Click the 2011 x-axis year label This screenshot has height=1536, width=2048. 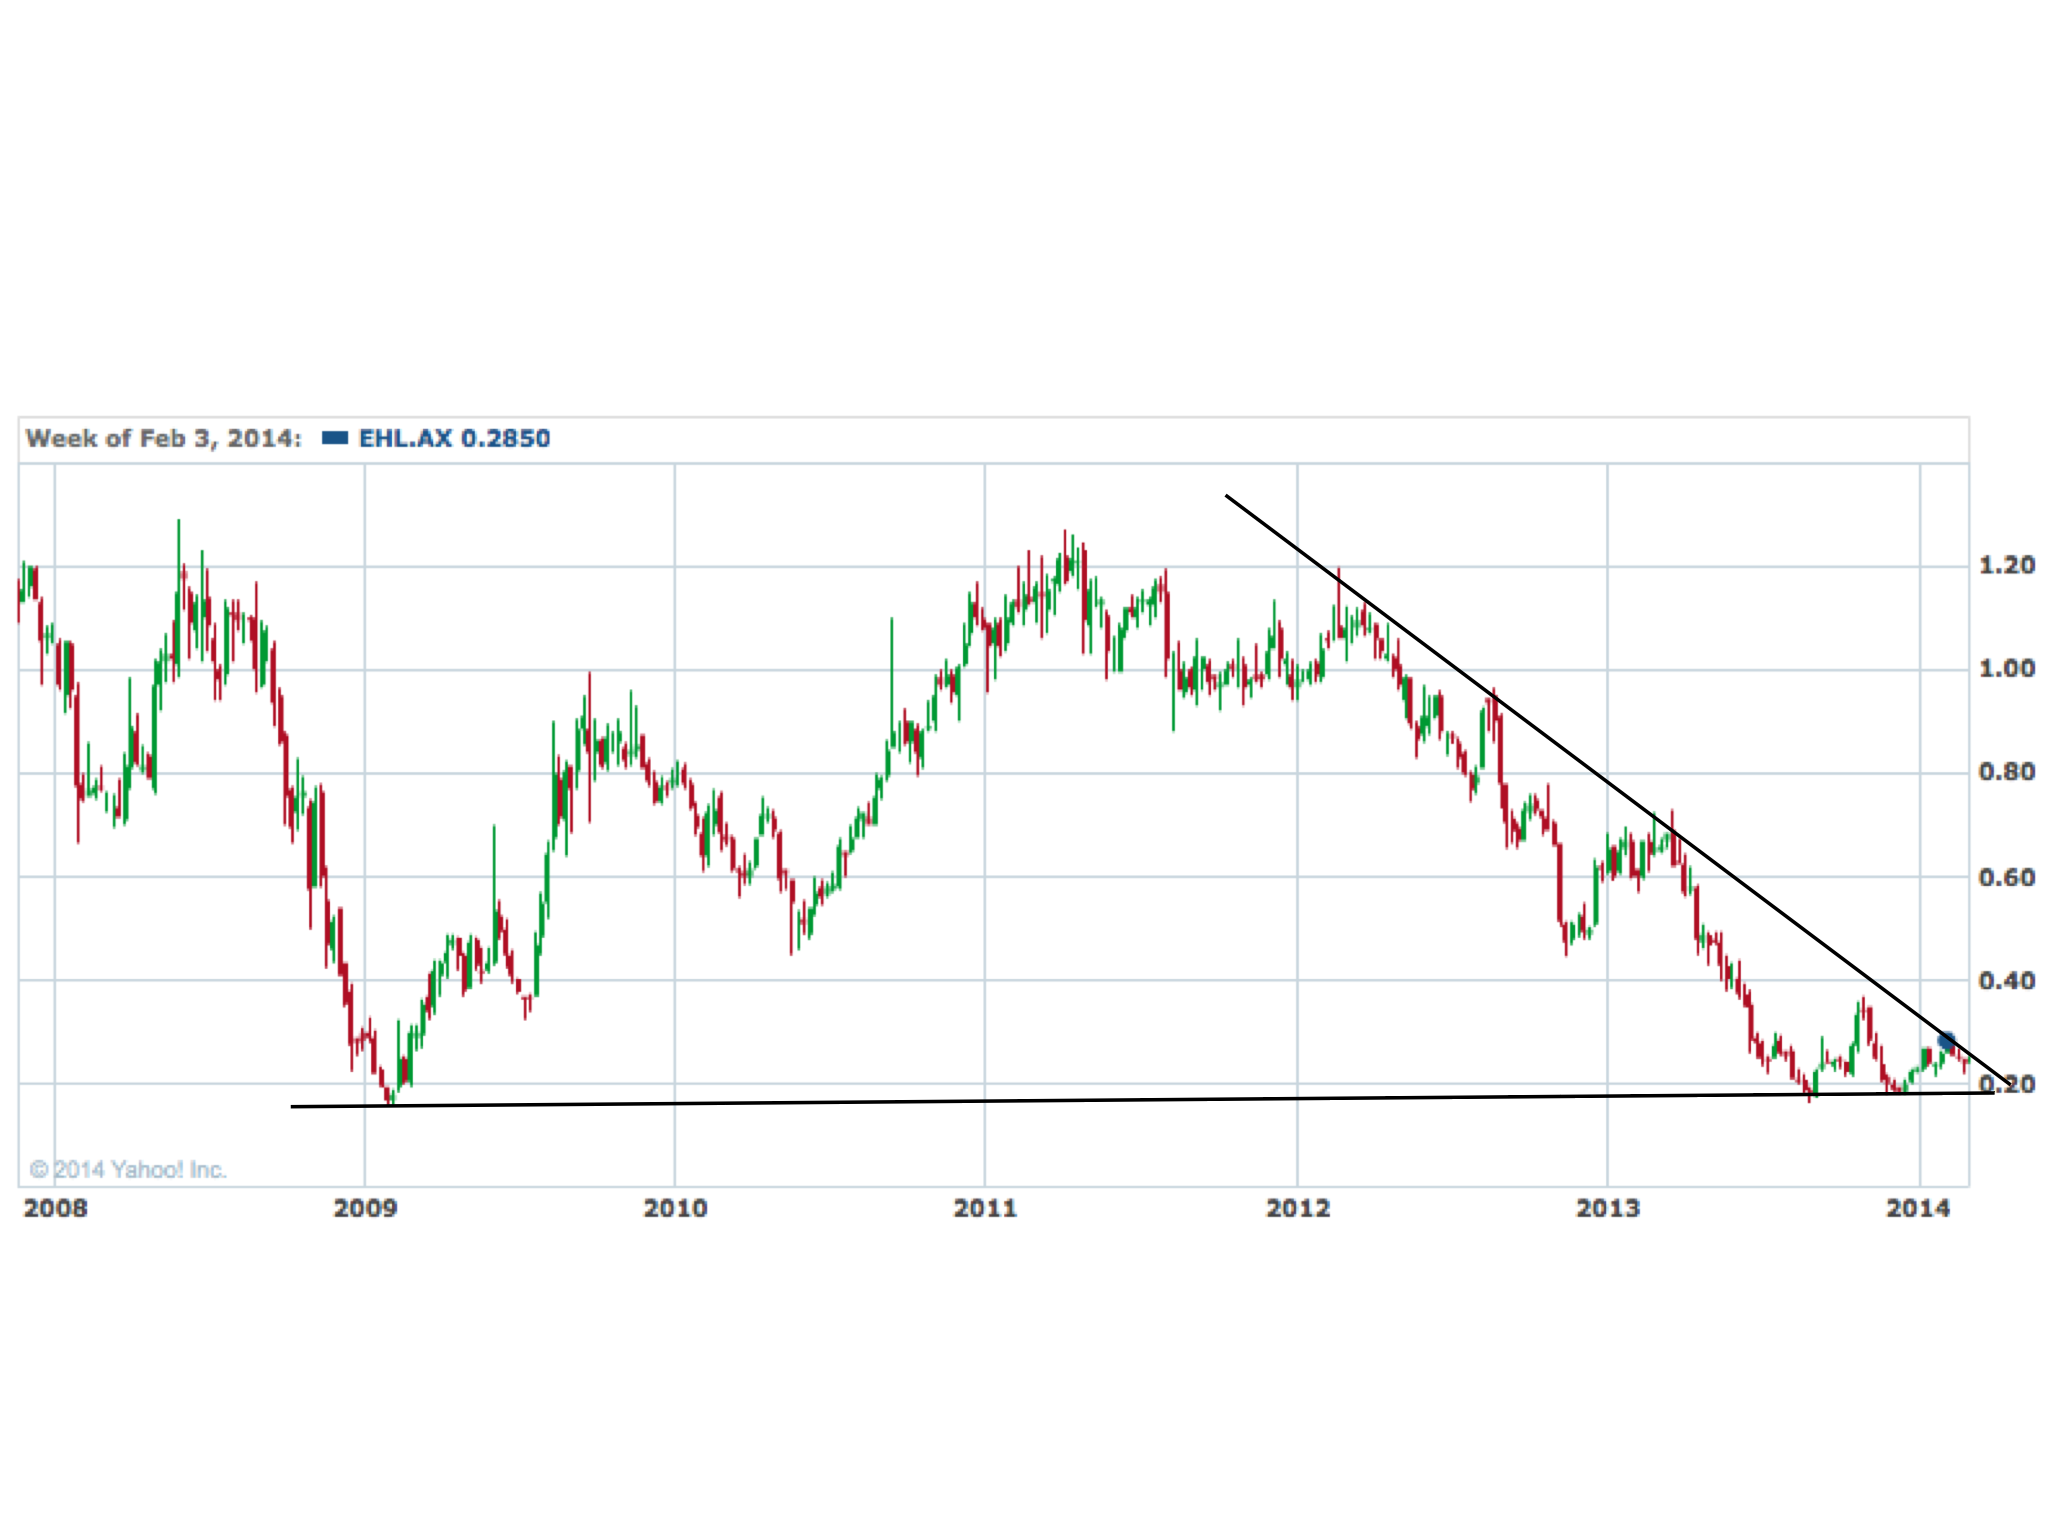click(985, 1209)
